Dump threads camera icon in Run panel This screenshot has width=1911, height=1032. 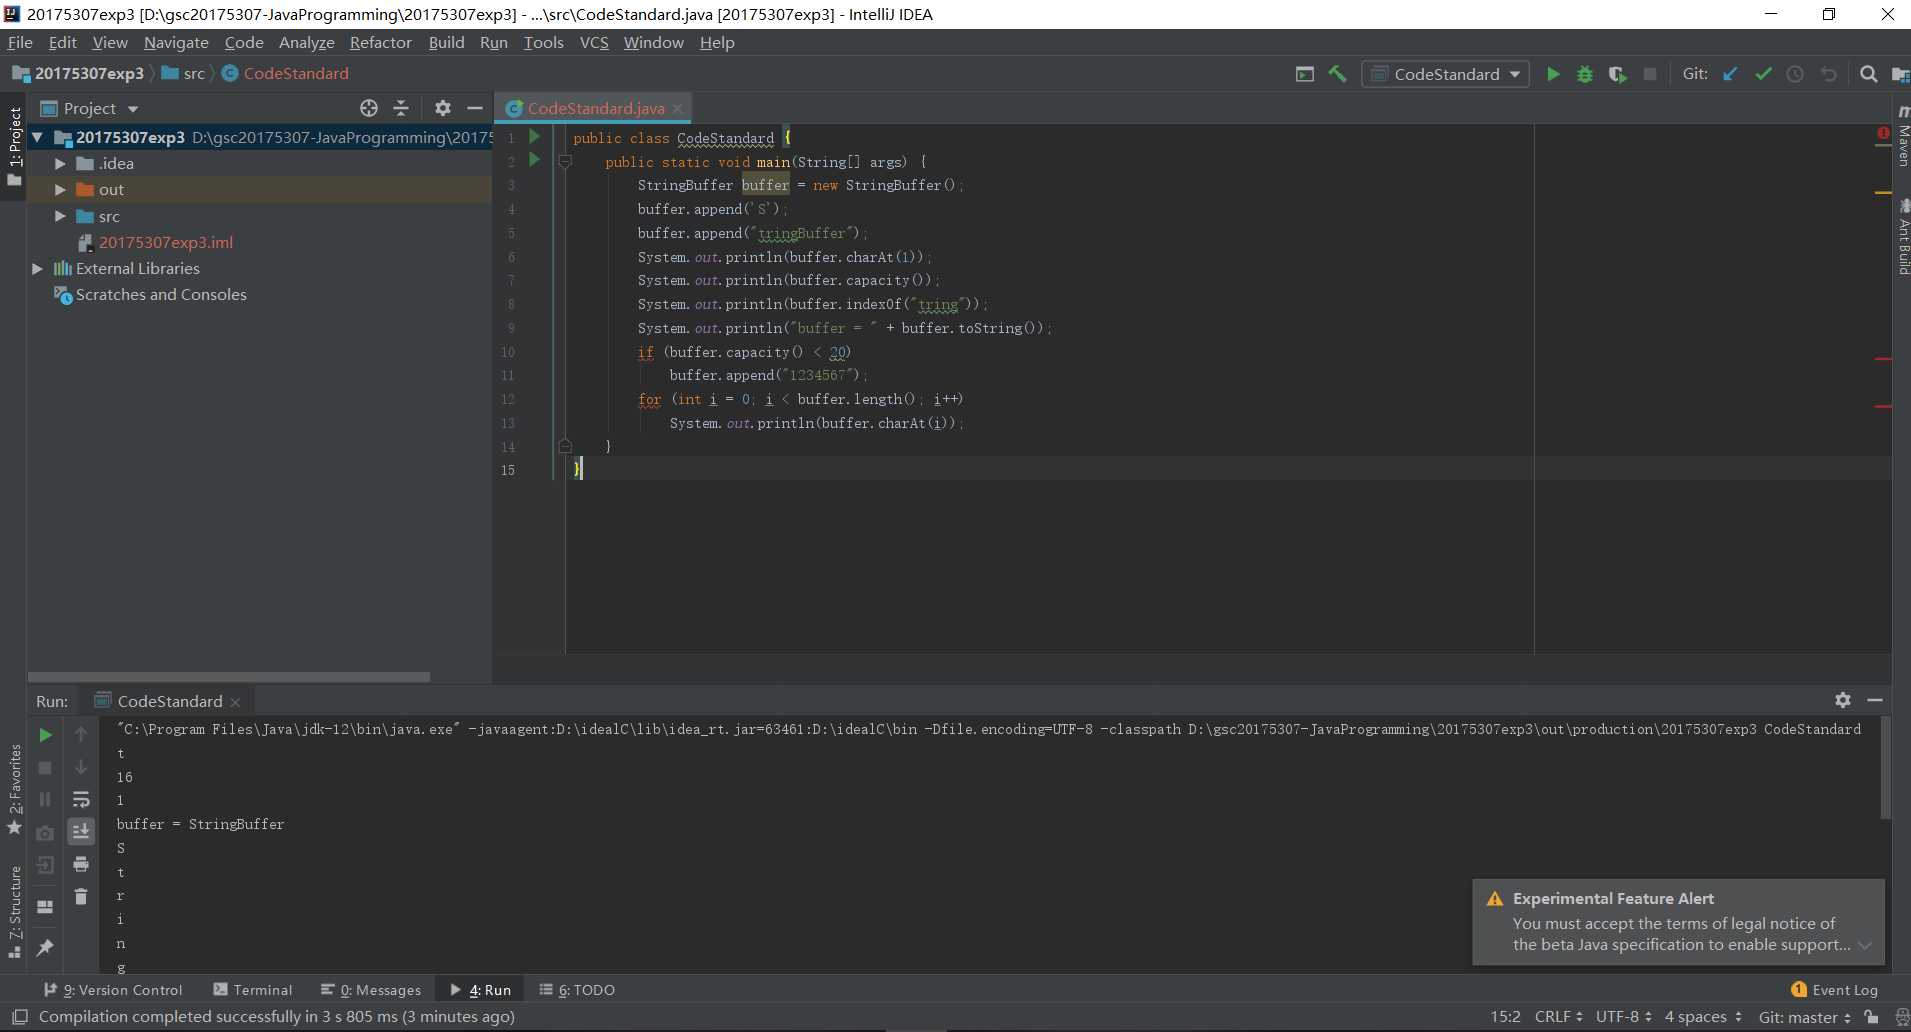45,833
